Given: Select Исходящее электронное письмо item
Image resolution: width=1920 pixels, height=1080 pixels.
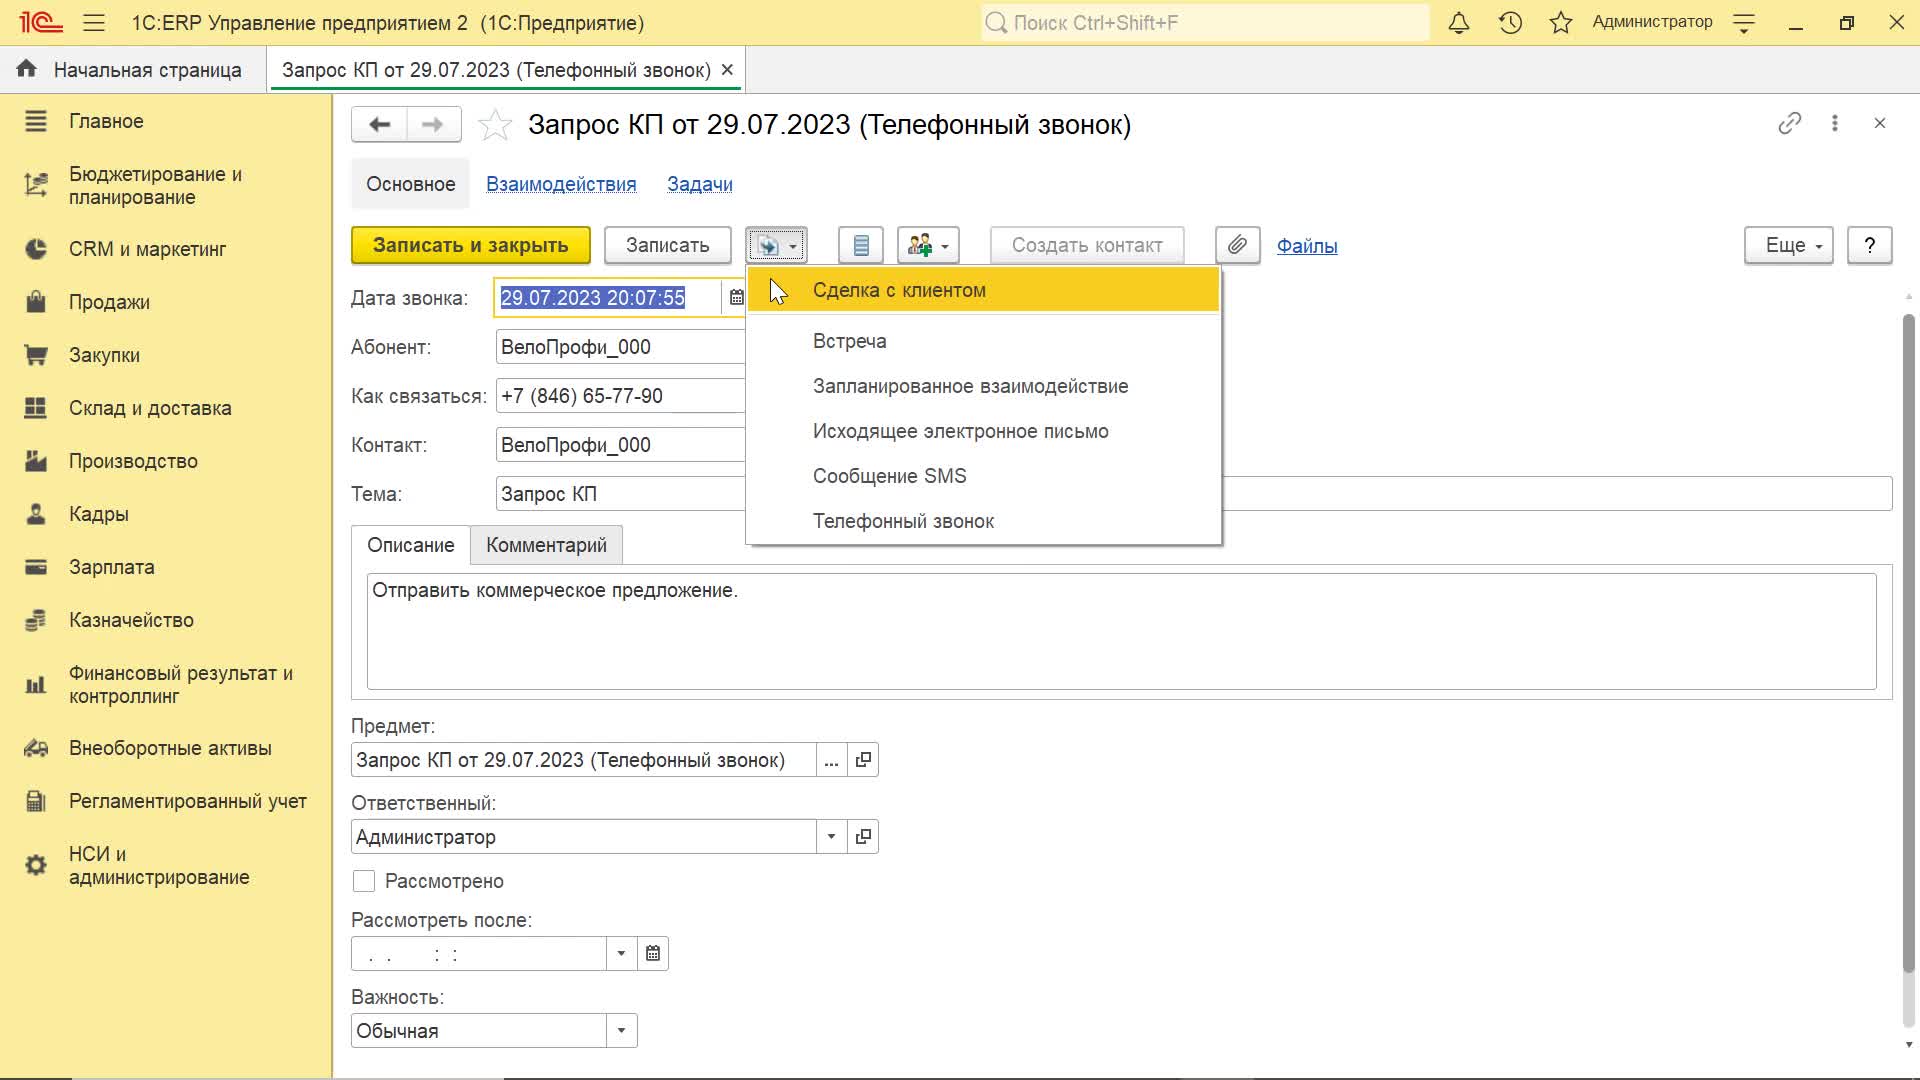Looking at the screenshot, I should pos(984,431).
